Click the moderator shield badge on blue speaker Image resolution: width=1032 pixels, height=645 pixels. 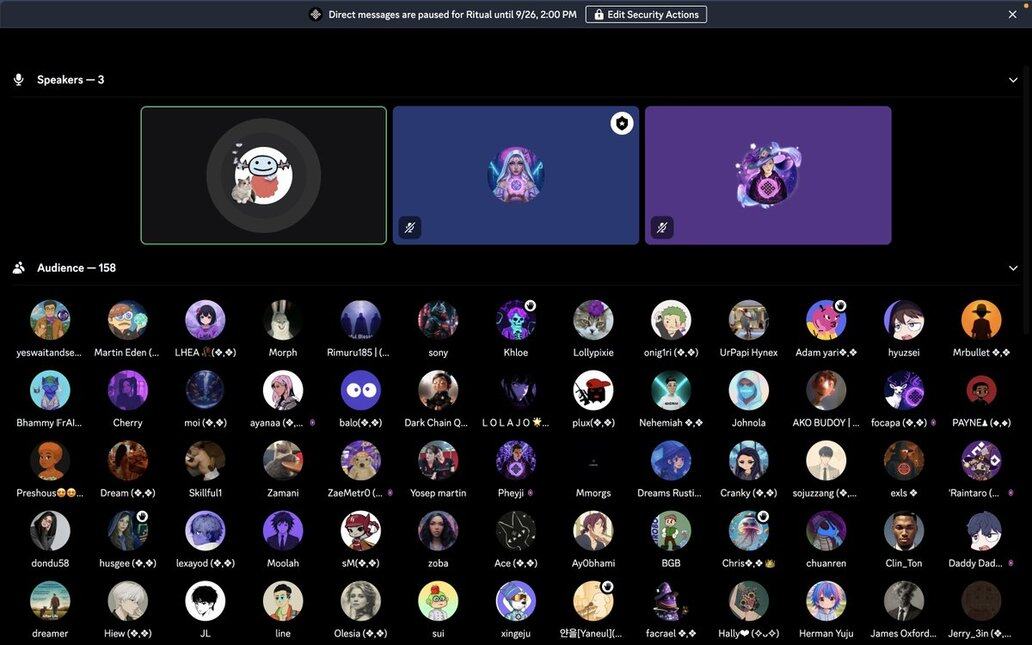(x=622, y=123)
